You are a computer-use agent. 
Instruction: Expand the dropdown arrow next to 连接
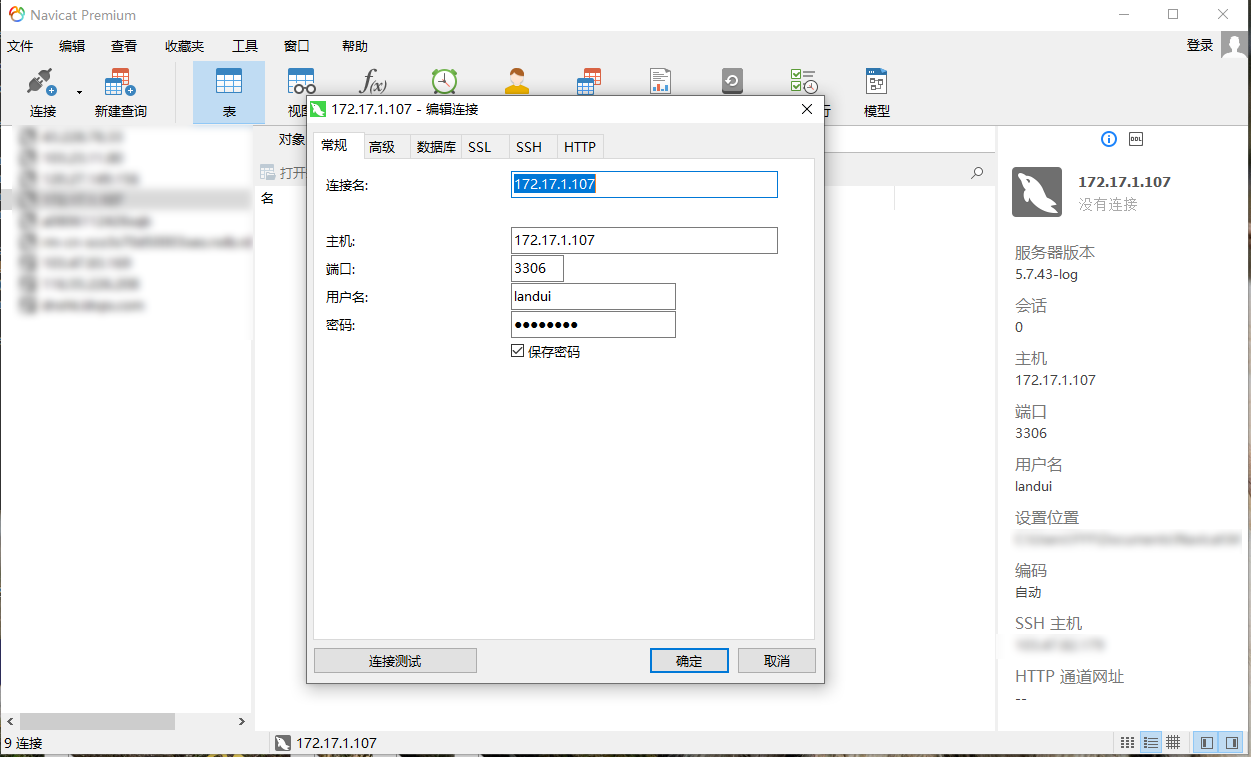click(x=79, y=92)
